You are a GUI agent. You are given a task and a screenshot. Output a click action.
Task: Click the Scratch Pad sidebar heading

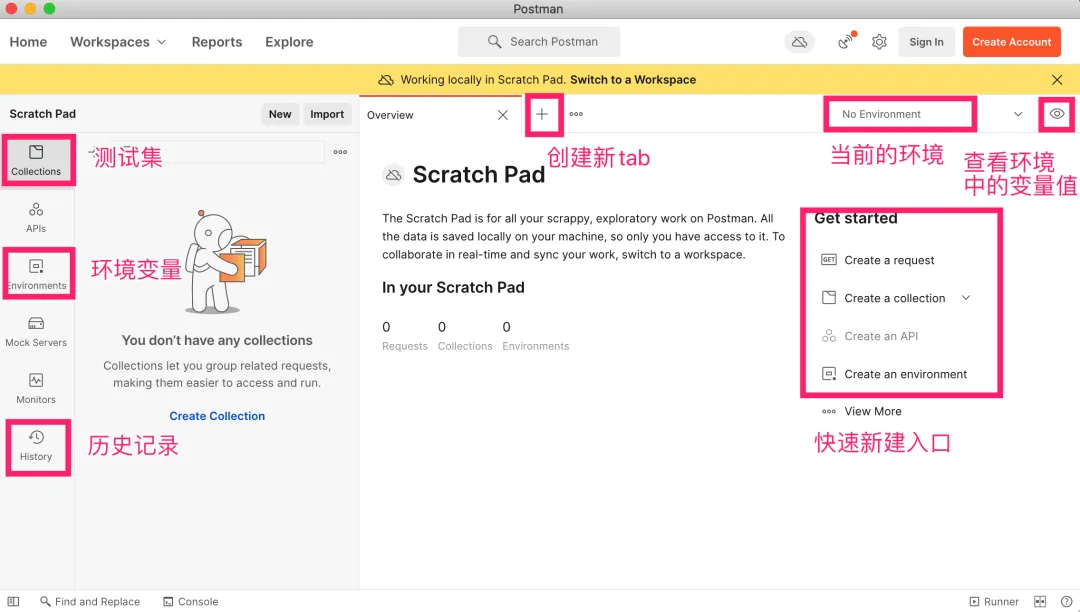43,114
